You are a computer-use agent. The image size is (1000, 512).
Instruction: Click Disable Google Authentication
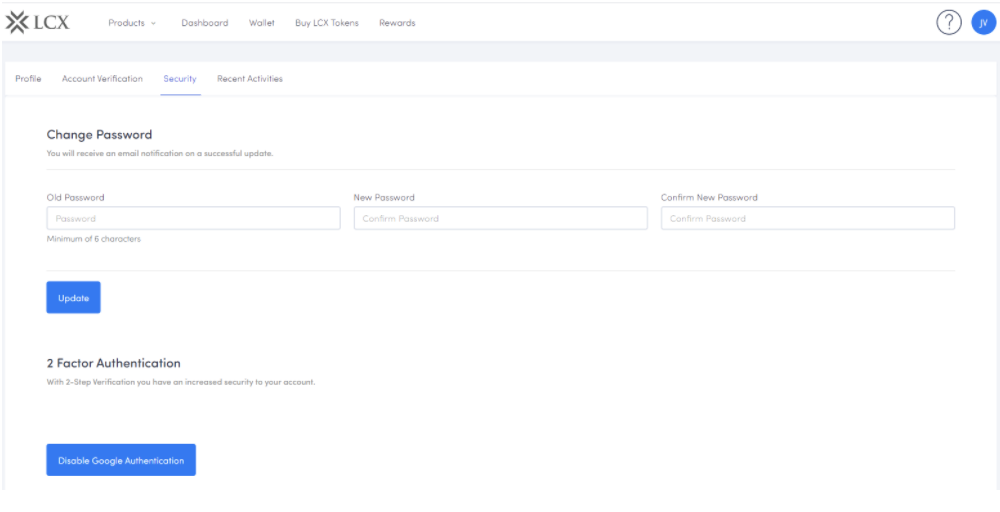point(121,460)
